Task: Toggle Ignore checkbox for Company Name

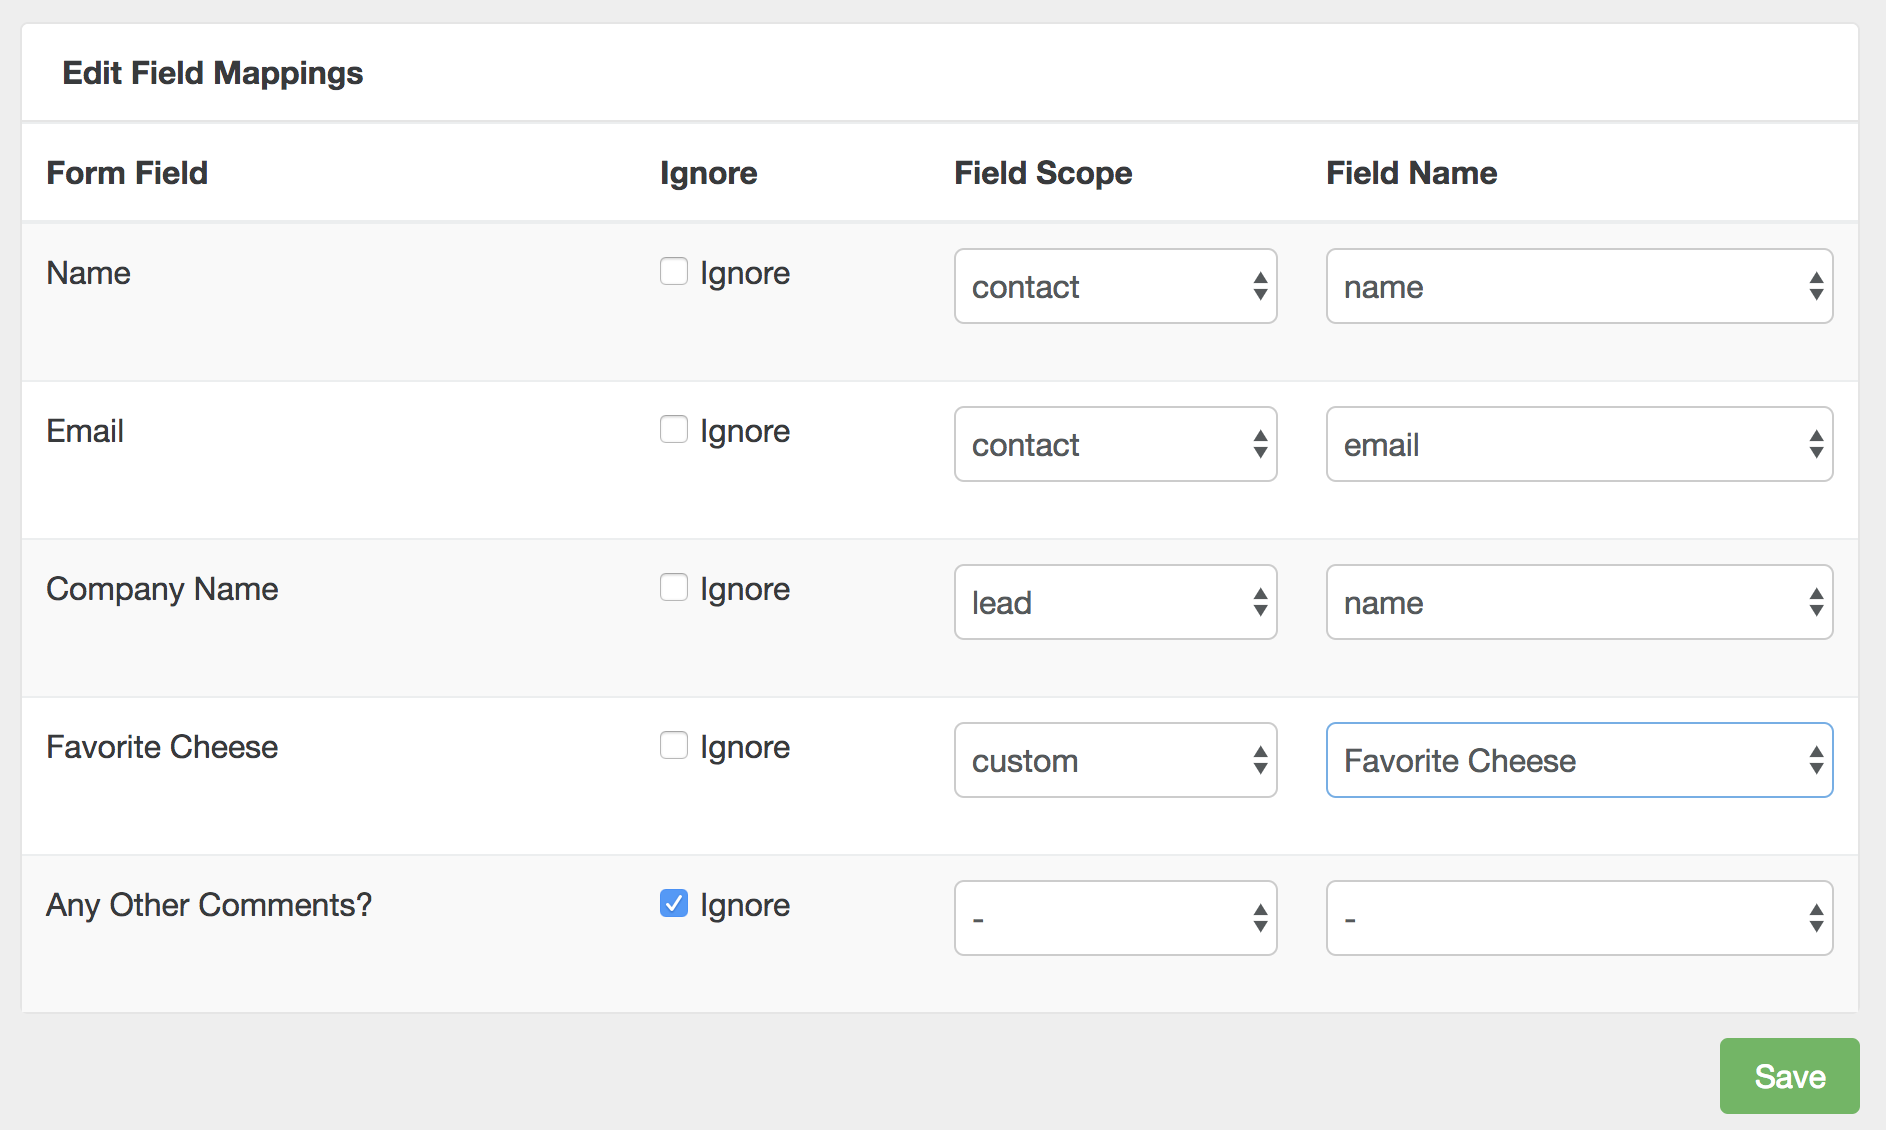Action: pos(674,587)
